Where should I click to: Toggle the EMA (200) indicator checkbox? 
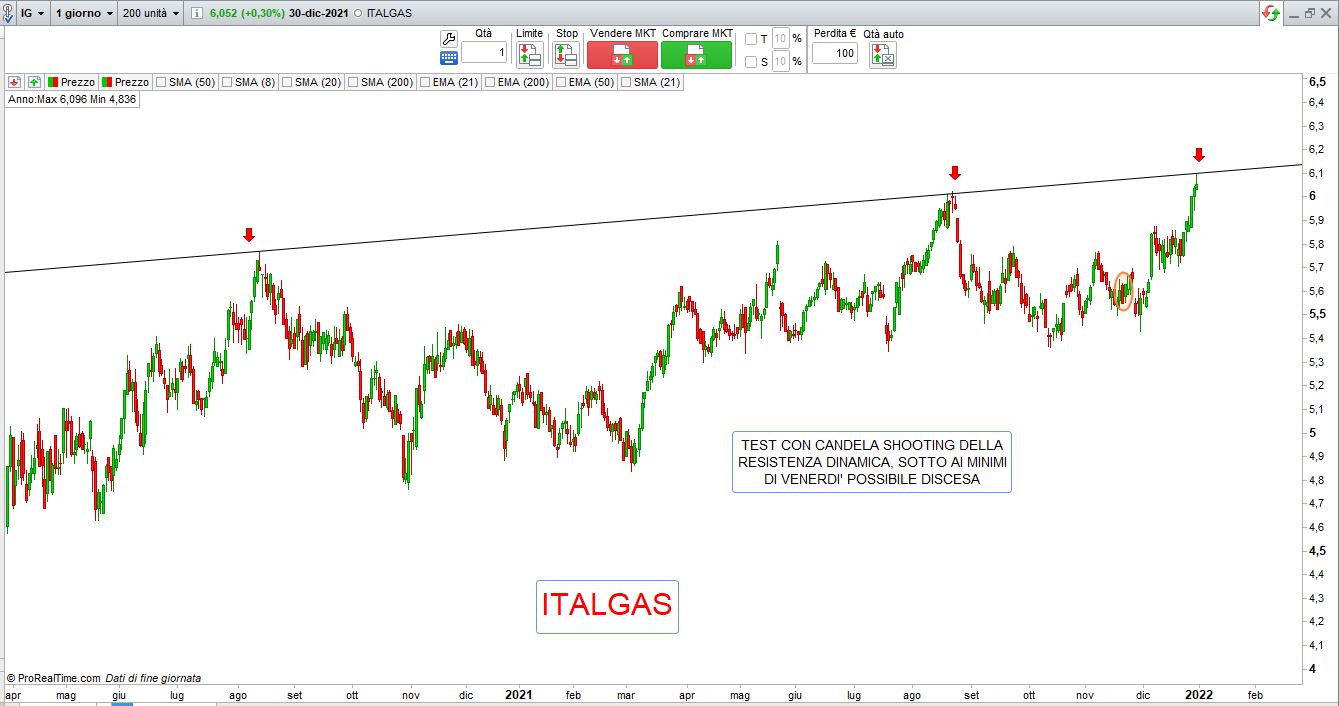(x=489, y=82)
